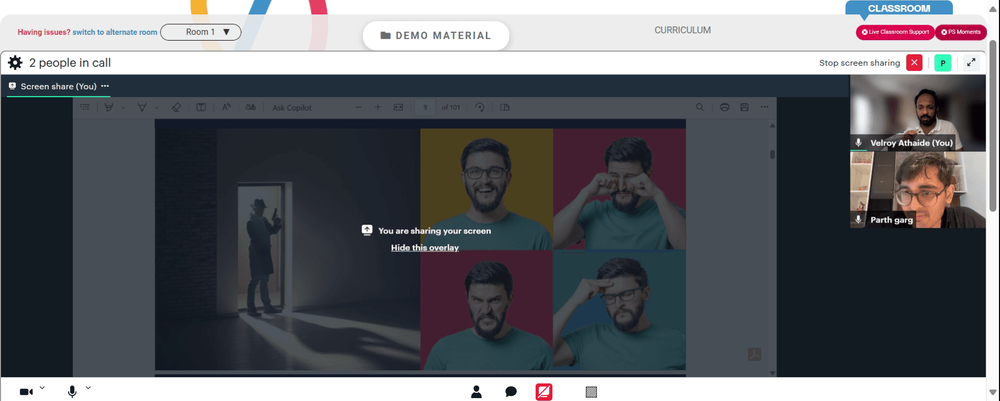Click 'You are sharing your screen' text
The height and width of the screenshot is (401, 1000).
point(434,231)
